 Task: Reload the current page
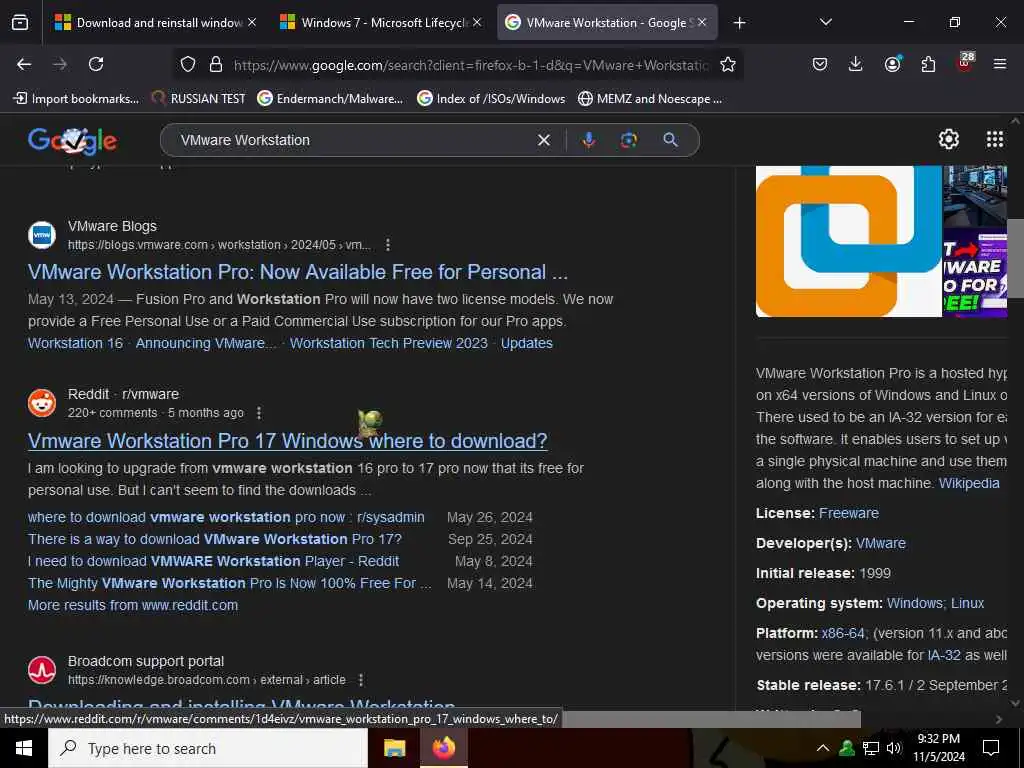point(96,64)
